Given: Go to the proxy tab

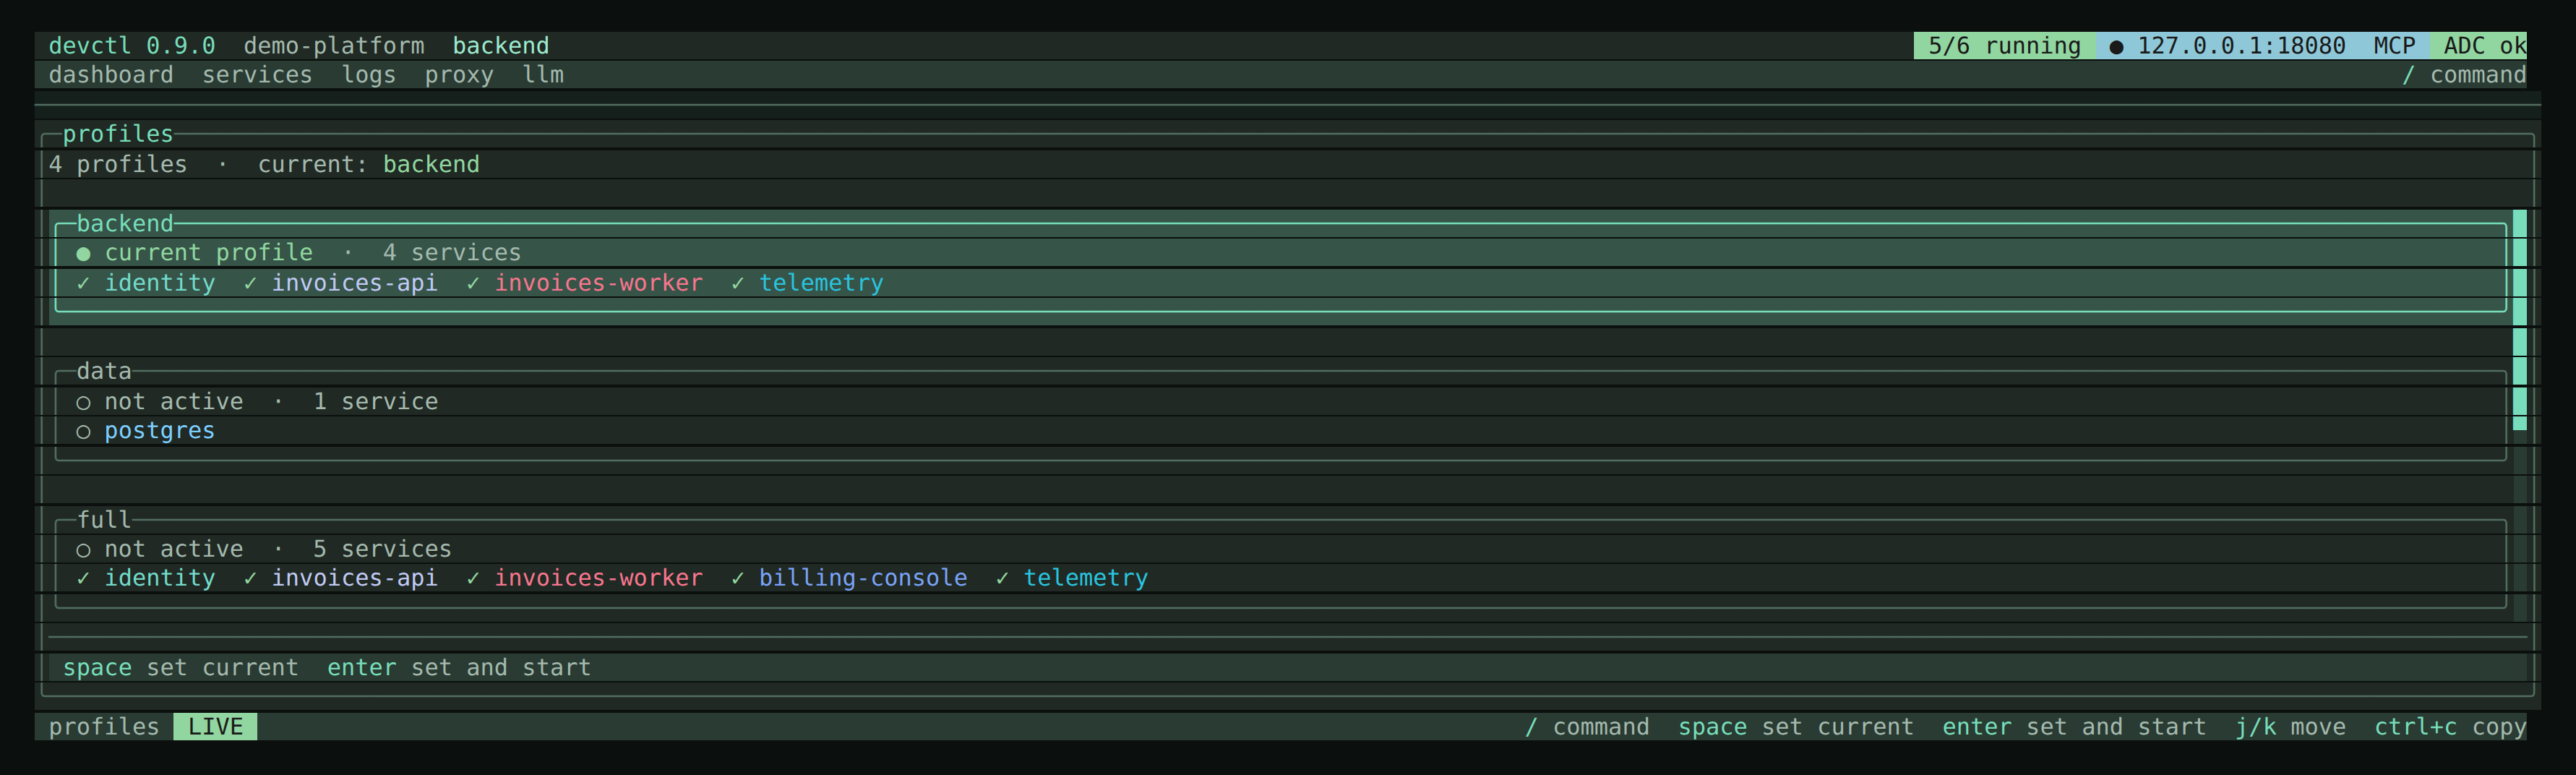Looking at the screenshot, I should click(x=459, y=75).
